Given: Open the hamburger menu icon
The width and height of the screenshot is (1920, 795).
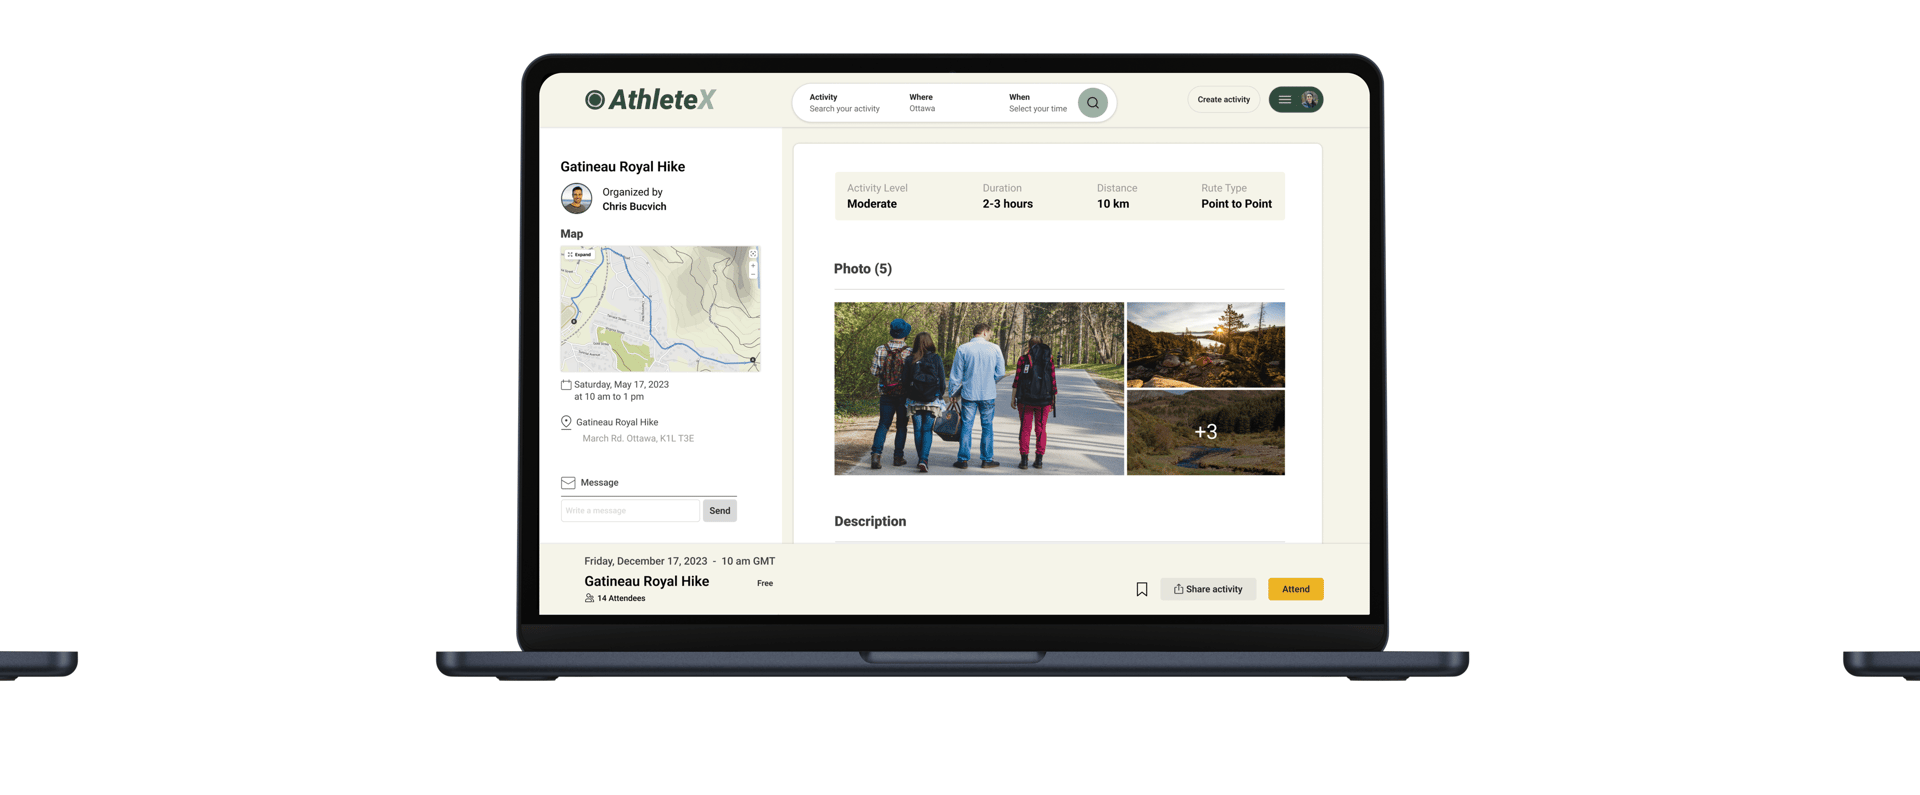Looking at the screenshot, I should point(1284,99).
